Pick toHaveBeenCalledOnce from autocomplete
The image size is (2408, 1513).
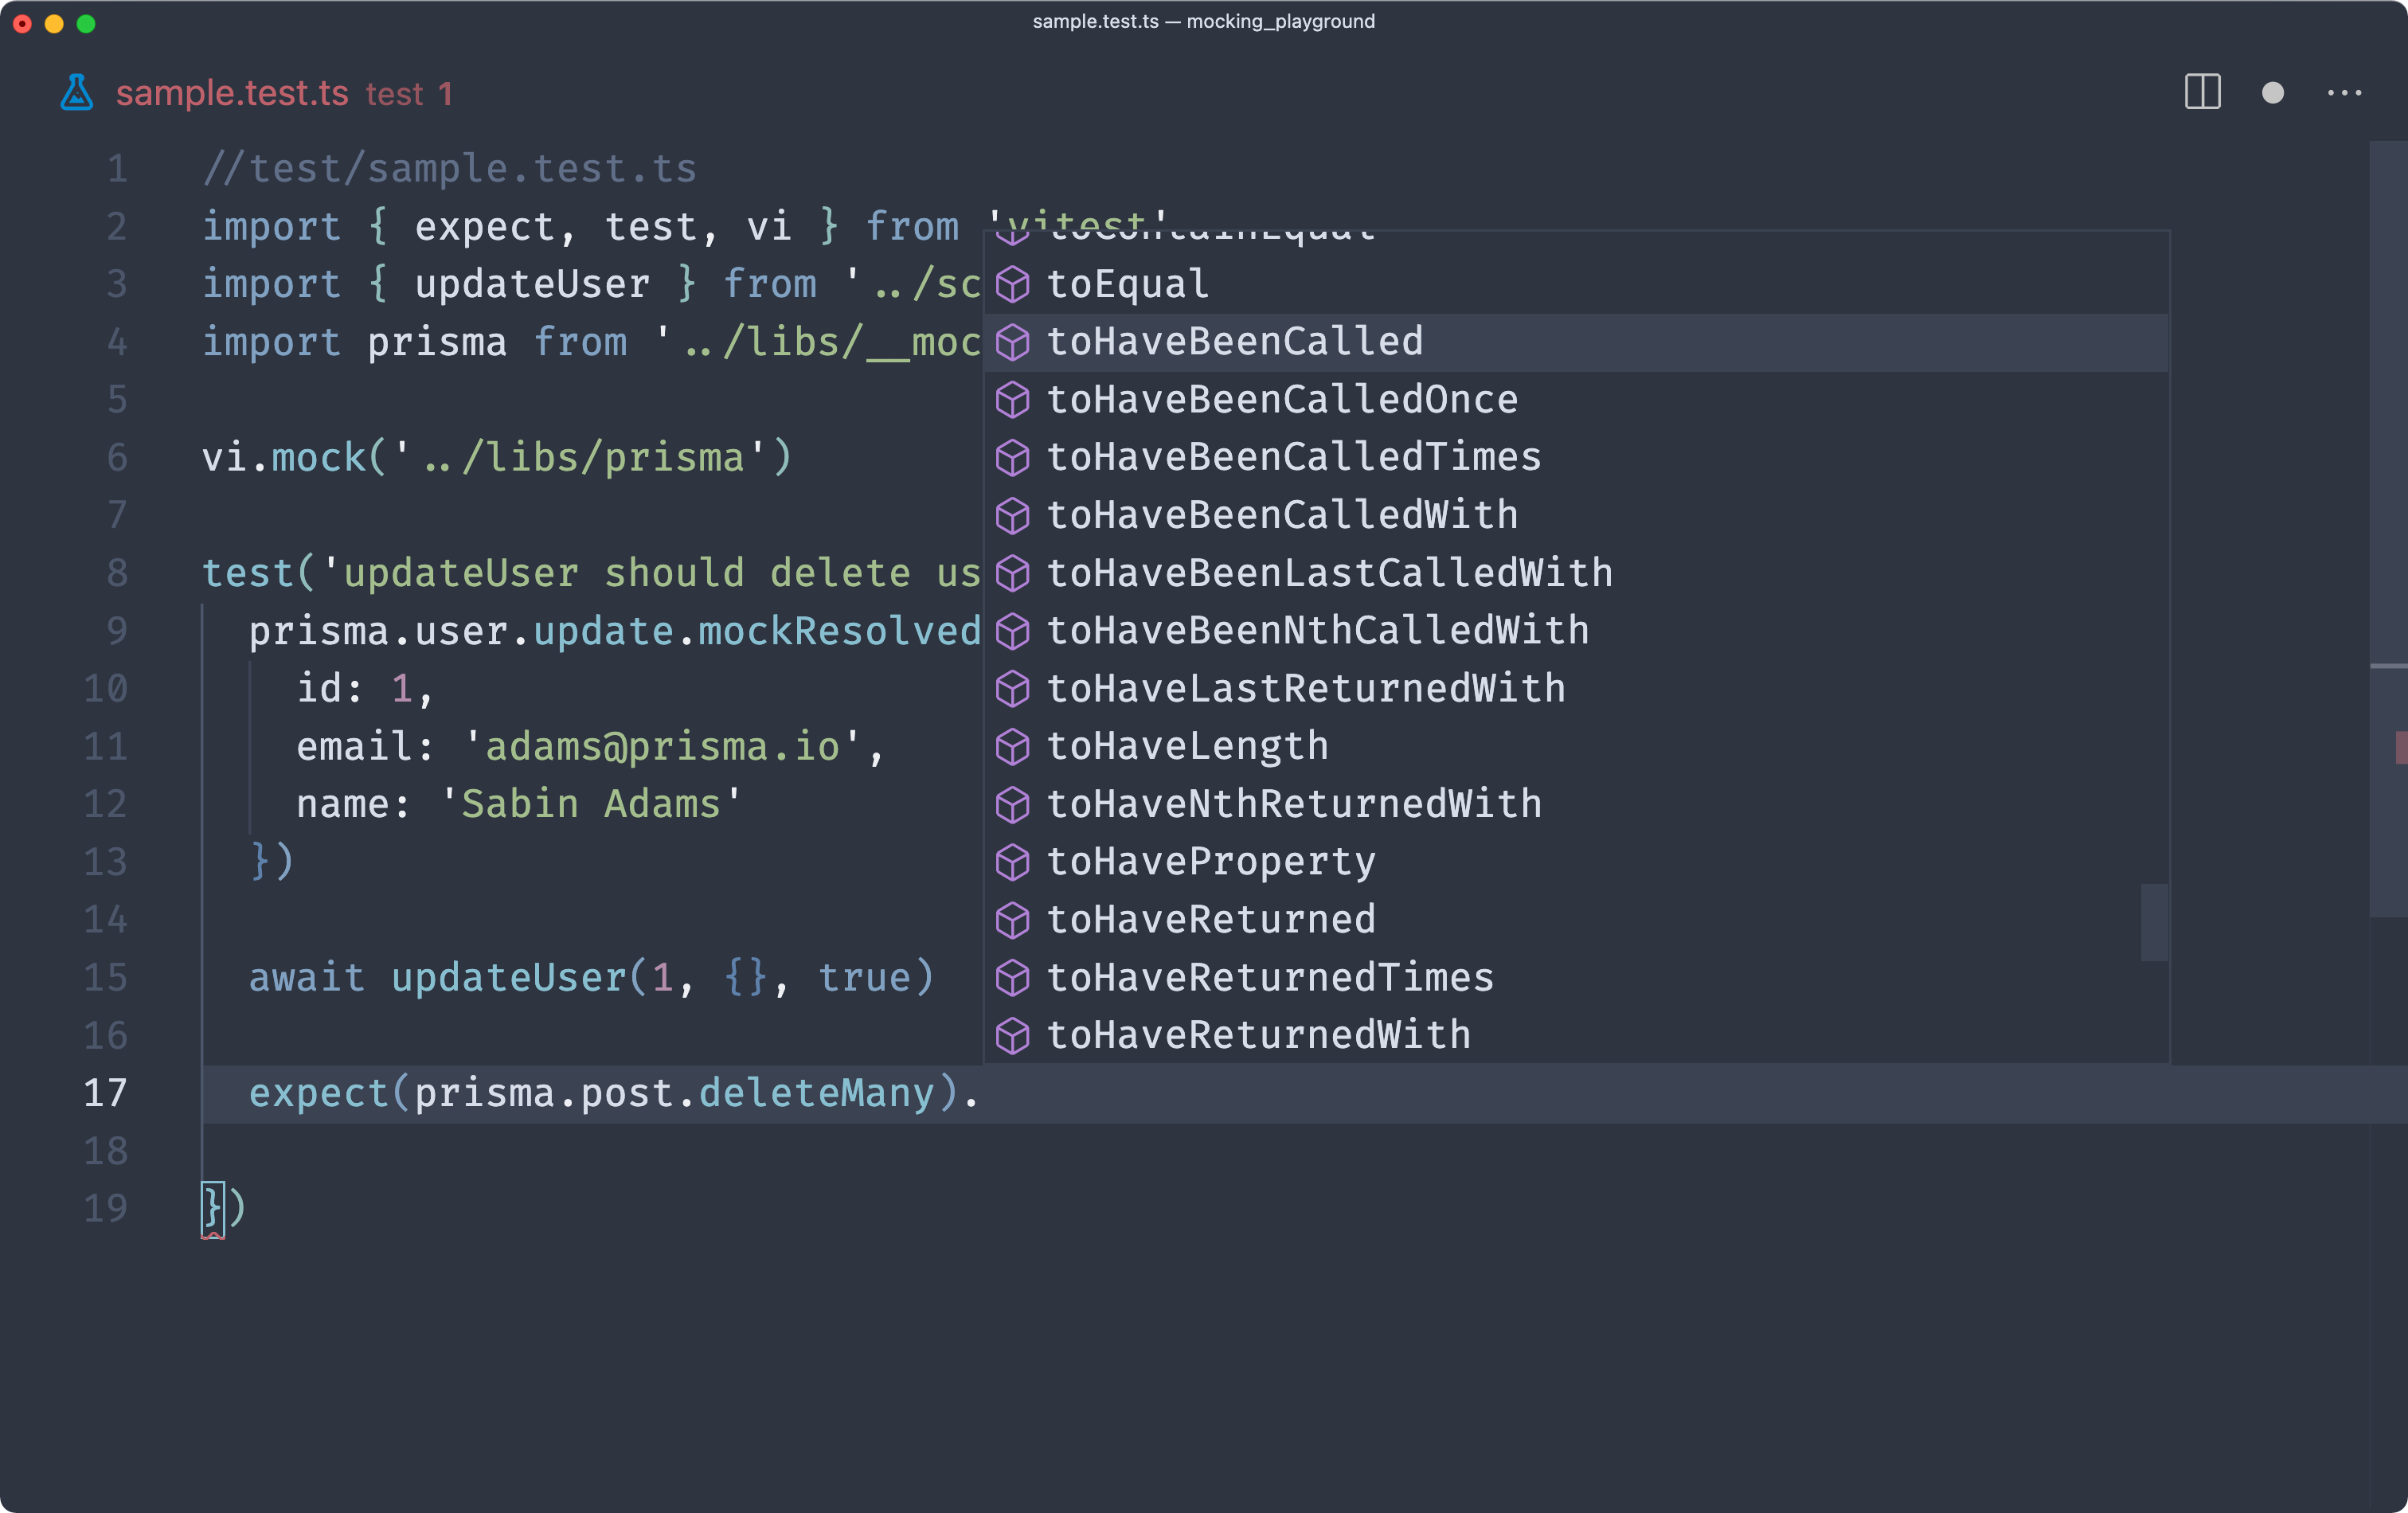tap(1576, 401)
